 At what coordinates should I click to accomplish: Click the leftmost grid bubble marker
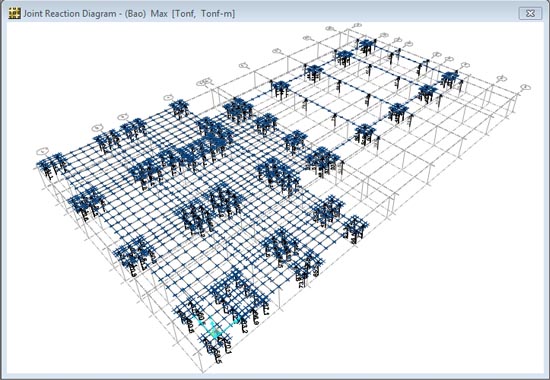pos(42,151)
